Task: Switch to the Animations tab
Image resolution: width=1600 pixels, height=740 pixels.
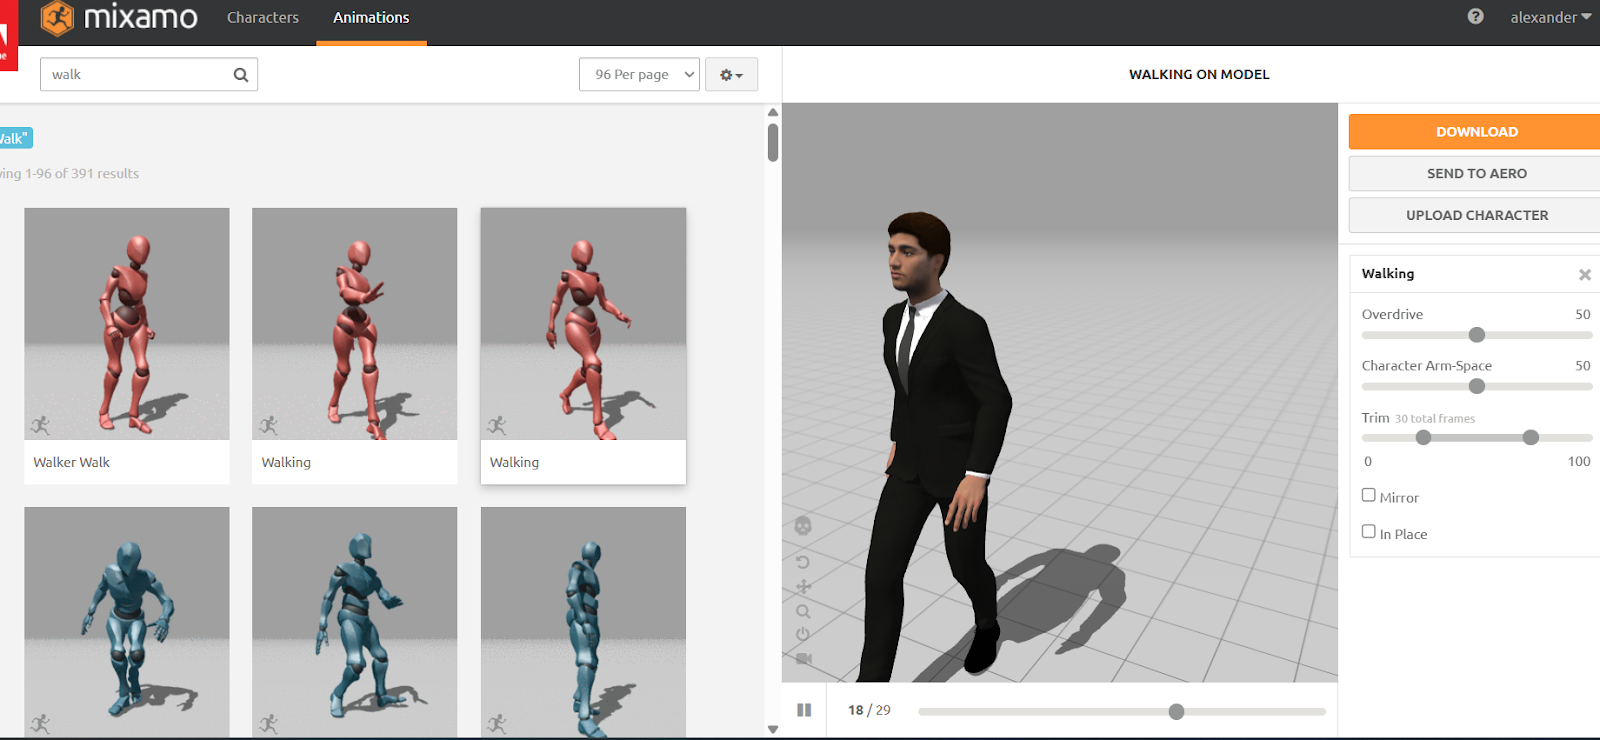Action: (x=371, y=17)
